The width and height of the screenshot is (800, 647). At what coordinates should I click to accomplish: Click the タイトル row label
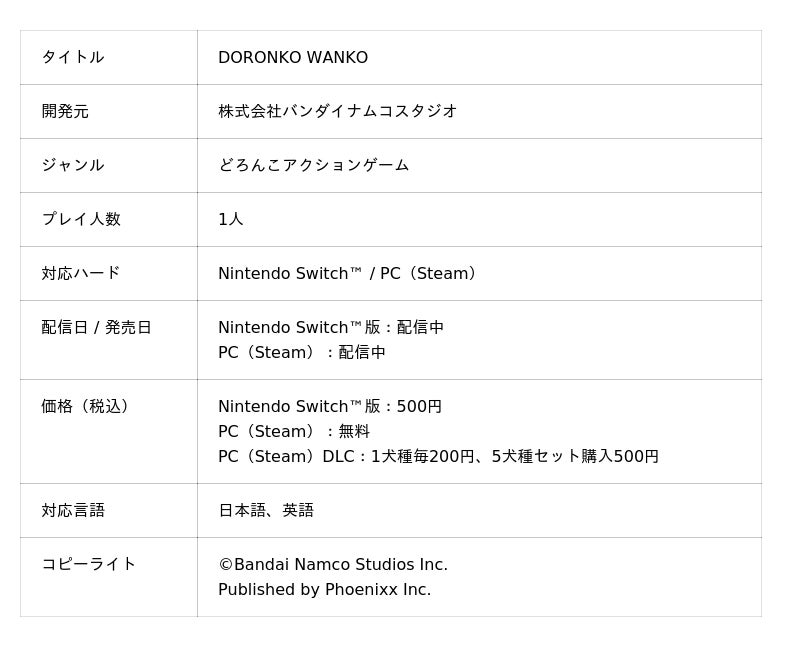coord(73,58)
